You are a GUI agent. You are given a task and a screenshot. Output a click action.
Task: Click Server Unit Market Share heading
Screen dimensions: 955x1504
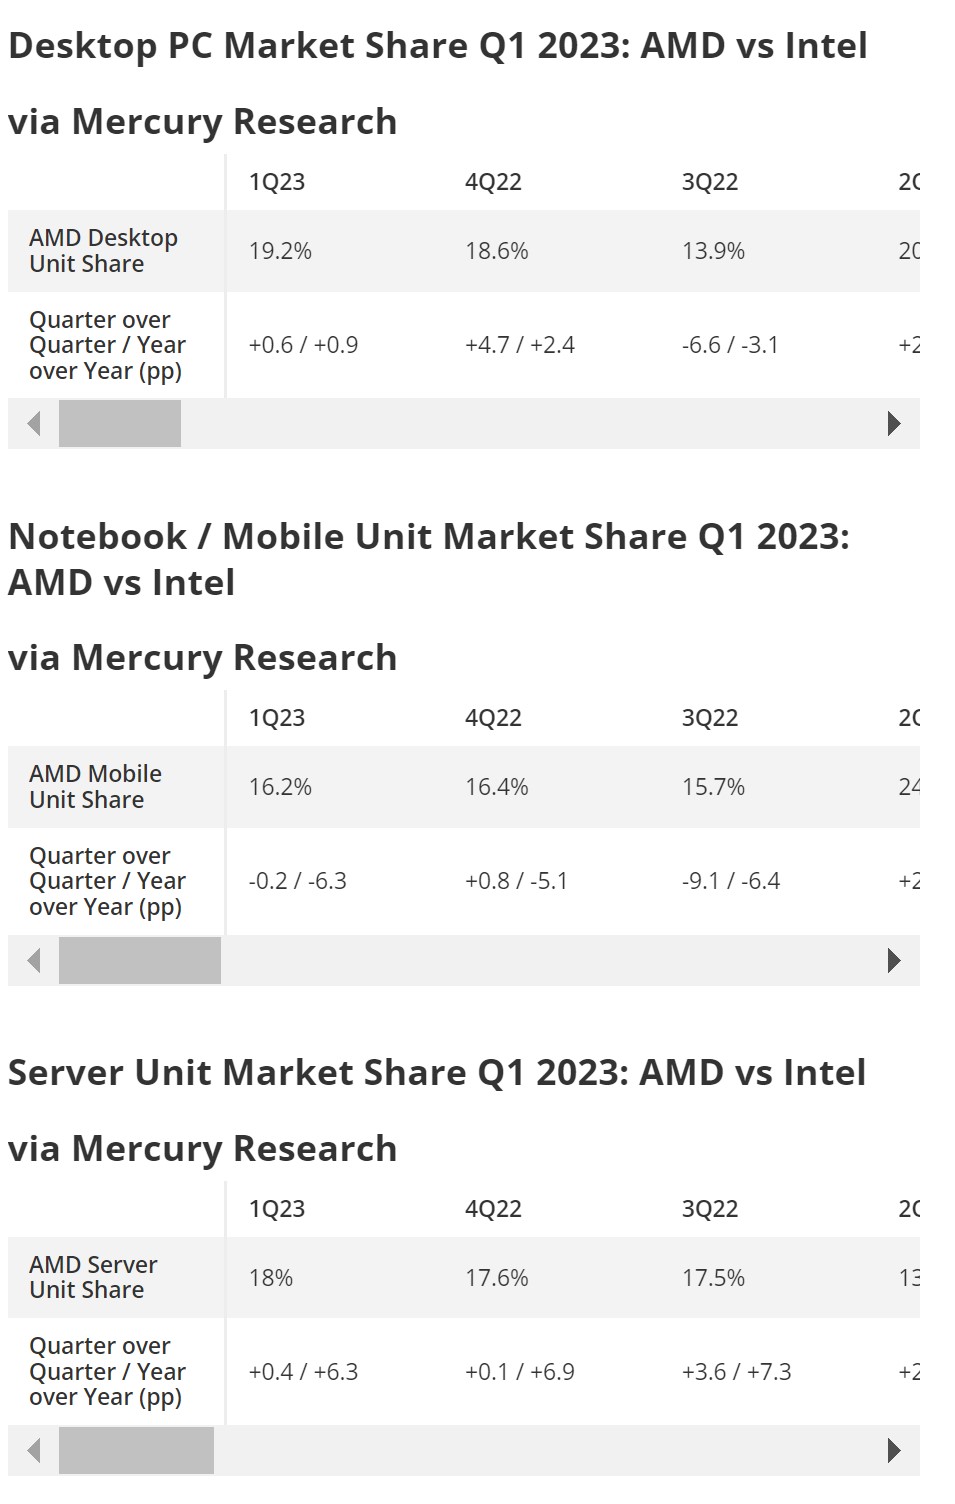coord(437,1073)
